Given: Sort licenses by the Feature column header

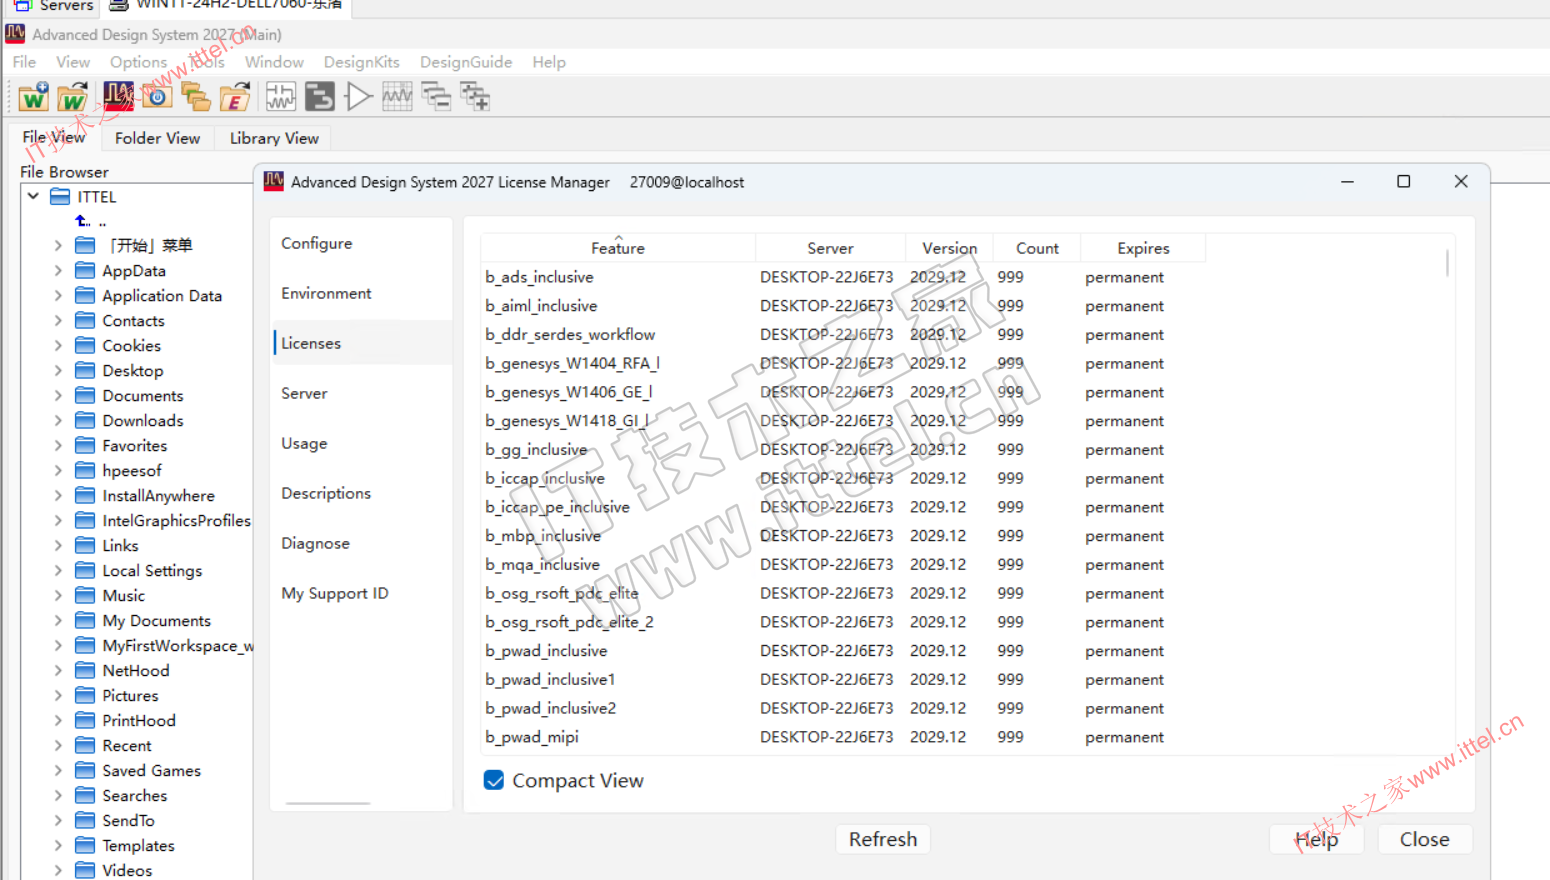Looking at the screenshot, I should 618,248.
